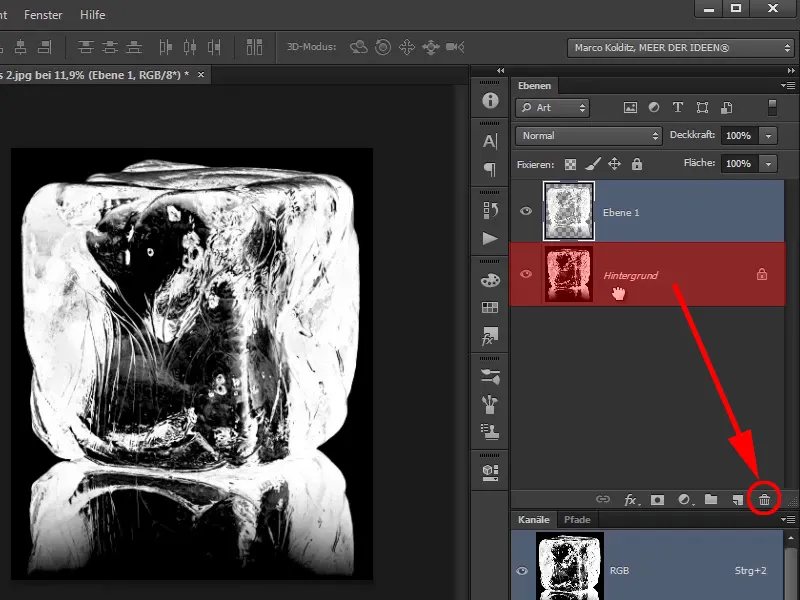
Task: Select the 3D camera zoom mode icon
Action: pos(455,47)
